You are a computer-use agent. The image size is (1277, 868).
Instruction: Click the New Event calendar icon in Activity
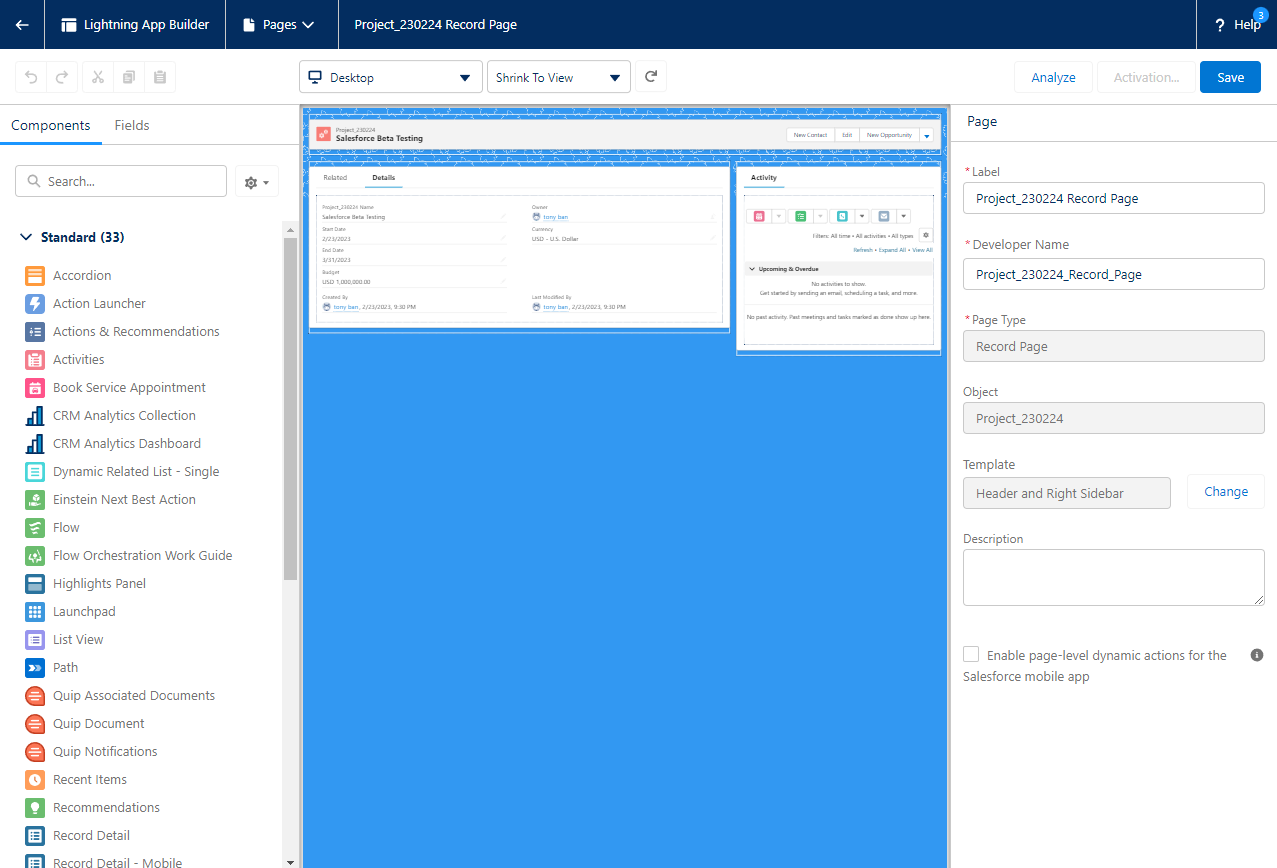(759, 216)
